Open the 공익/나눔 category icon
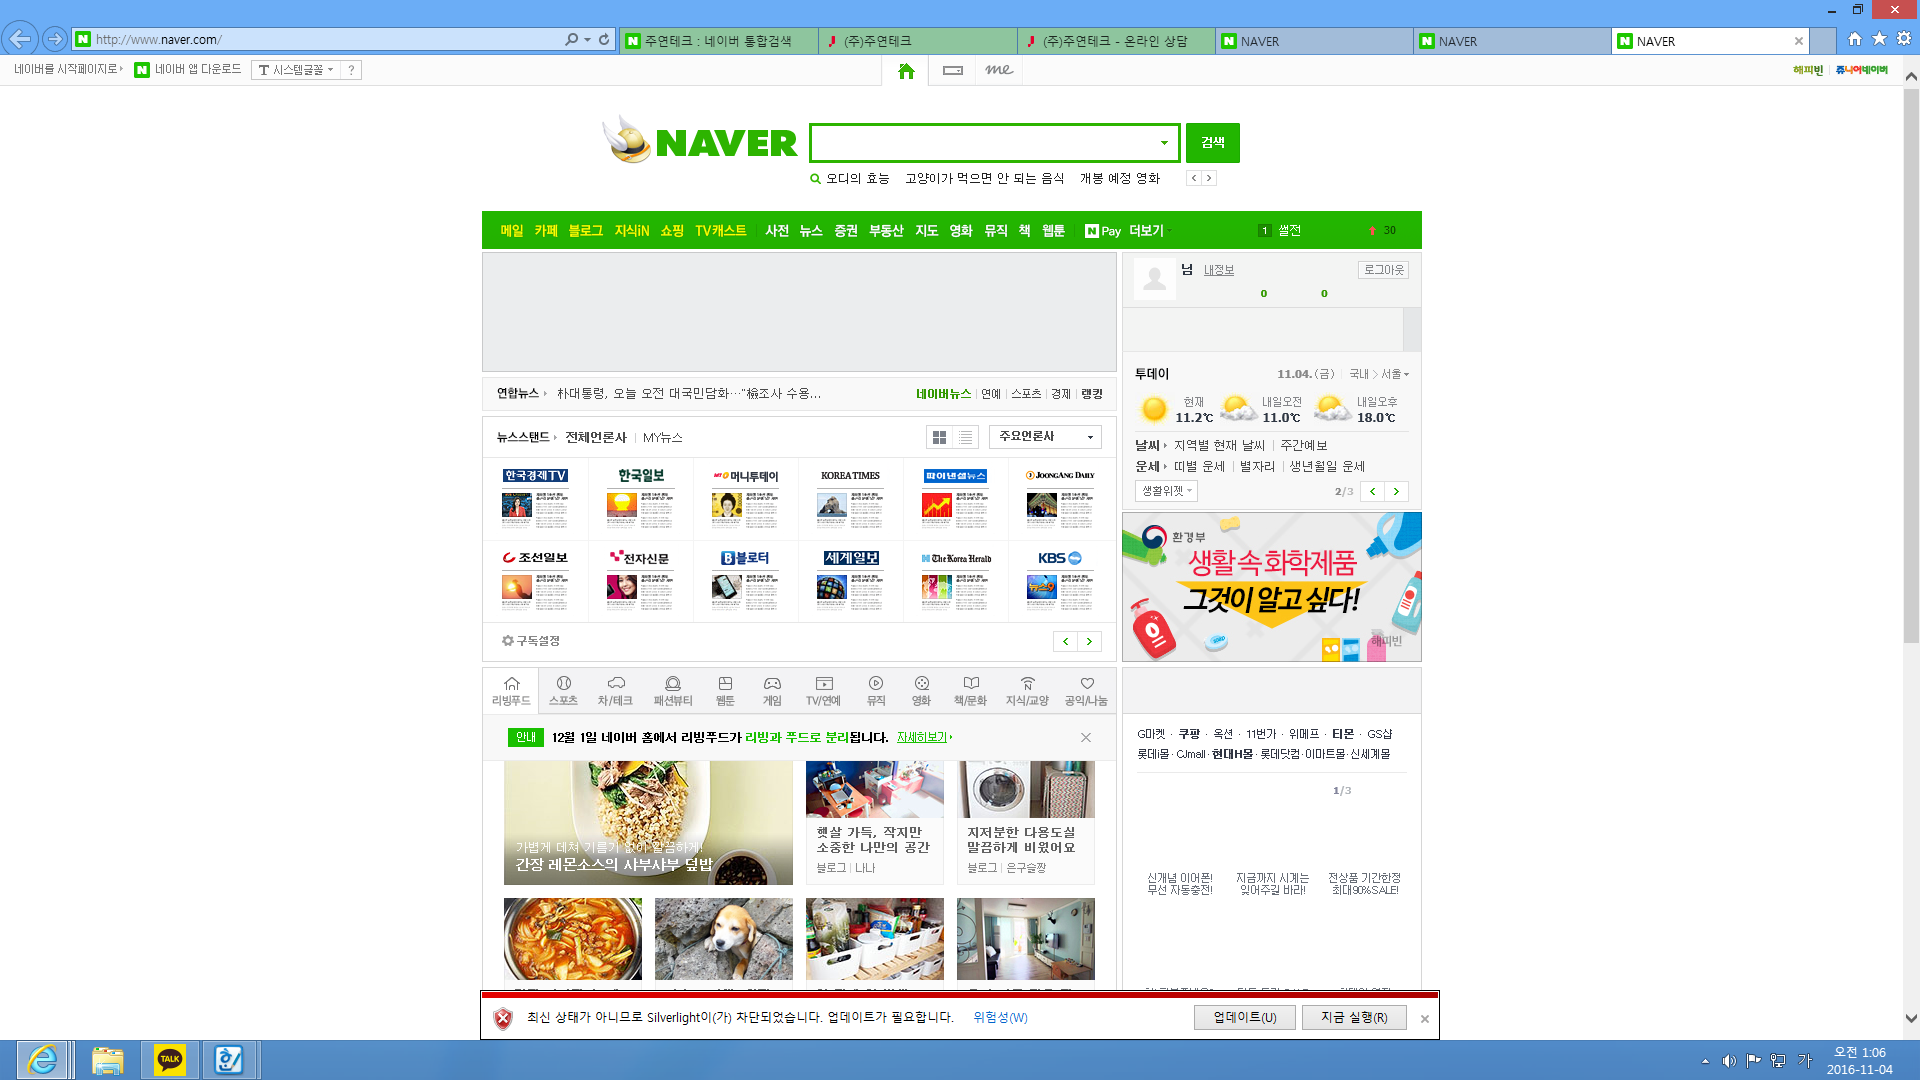Viewport: 1920px width, 1080px height. [1086, 691]
